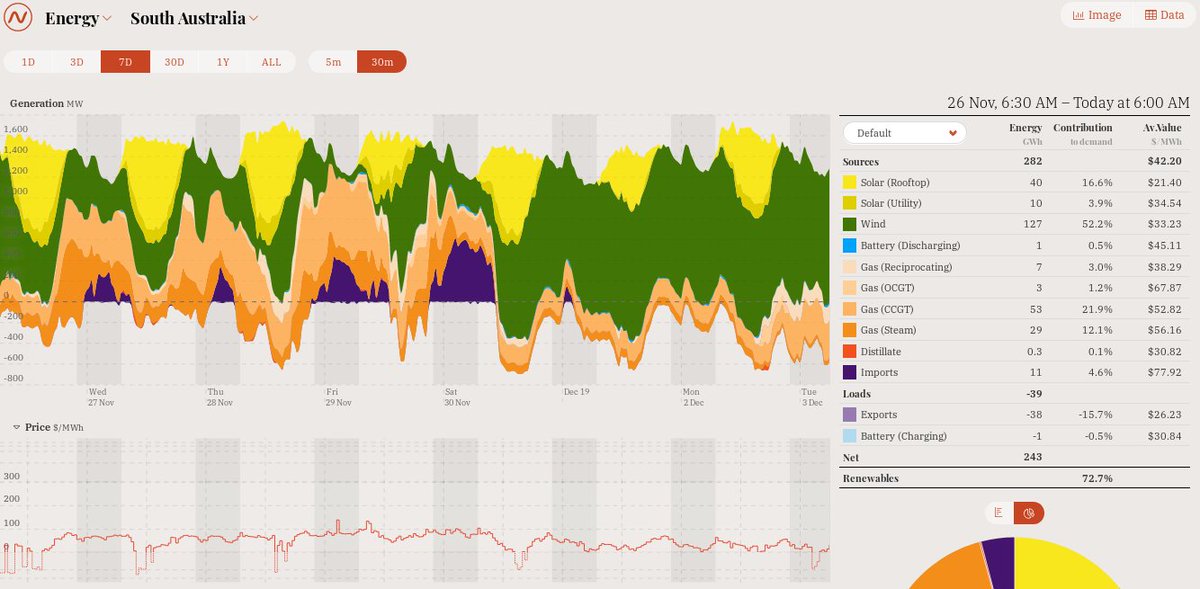Open the South Australia region dropdown
The width and height of the screenshot is (1200, 589).
pos(194,18)
